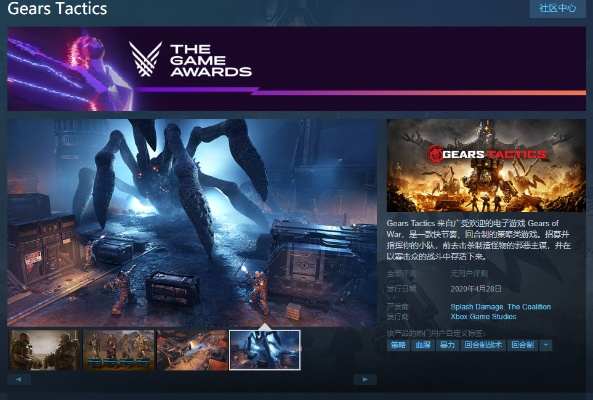The width and height of the screenshot is (593, 400).
Task: Select the 血腥 tag
Action: tap(423, 345)
